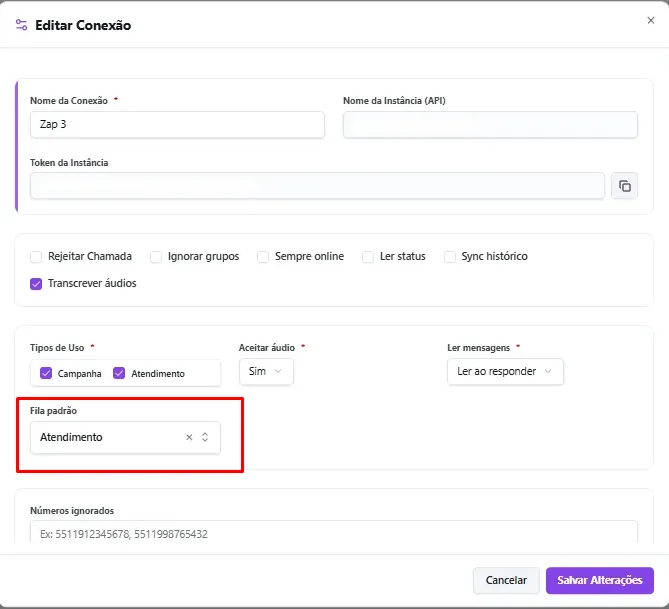Uncheck the Atendimento usage type checkbox
Screen dimensions: 669x609
pyautogui.click(x=119, y=373)
